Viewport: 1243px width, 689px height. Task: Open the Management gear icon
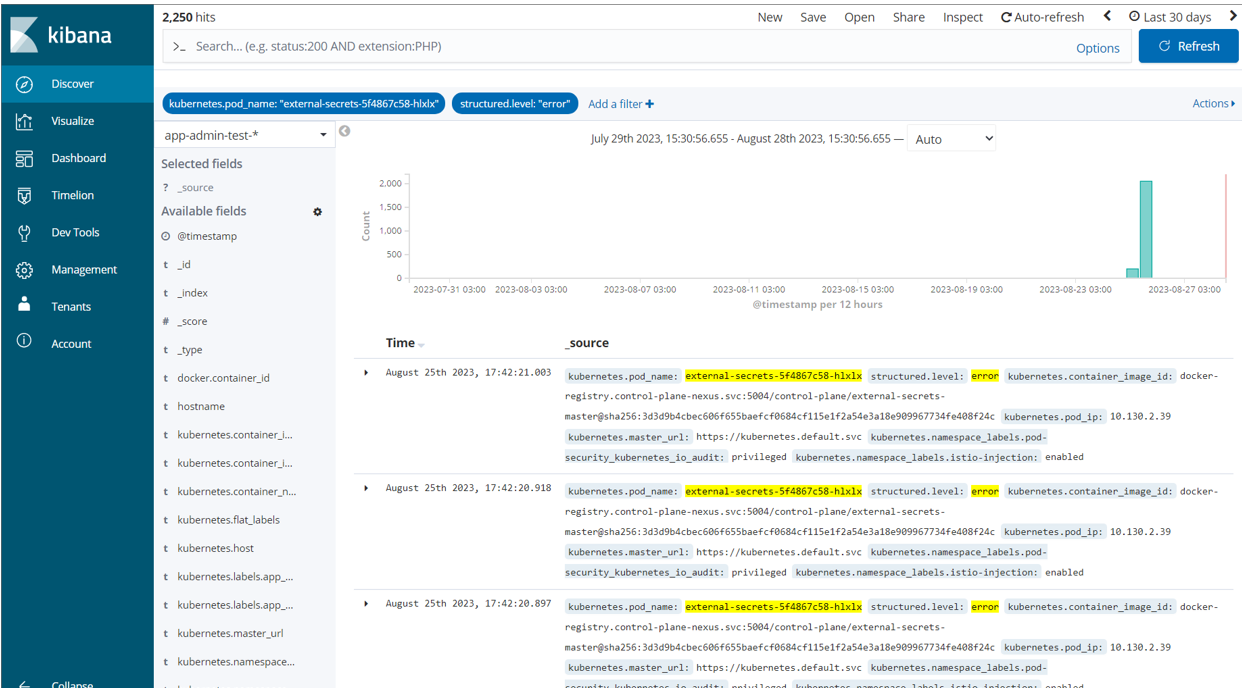click(x=24, y=270)
